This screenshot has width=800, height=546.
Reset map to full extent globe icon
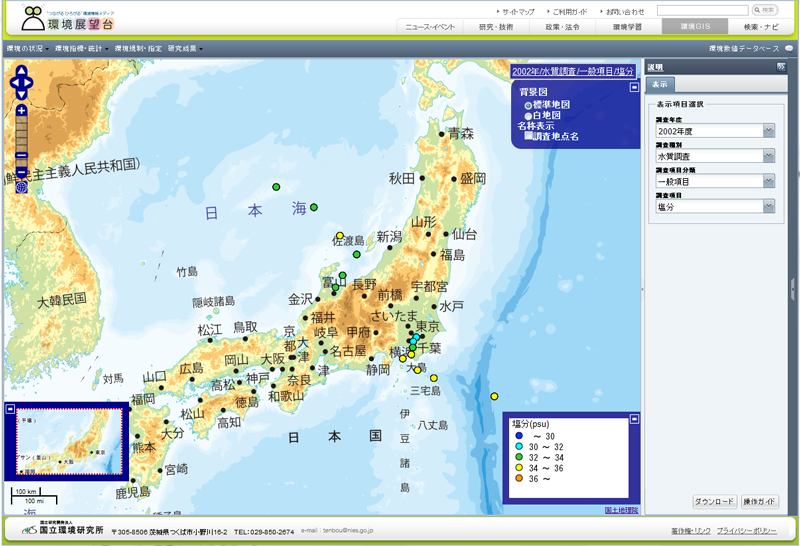[22, 187]
